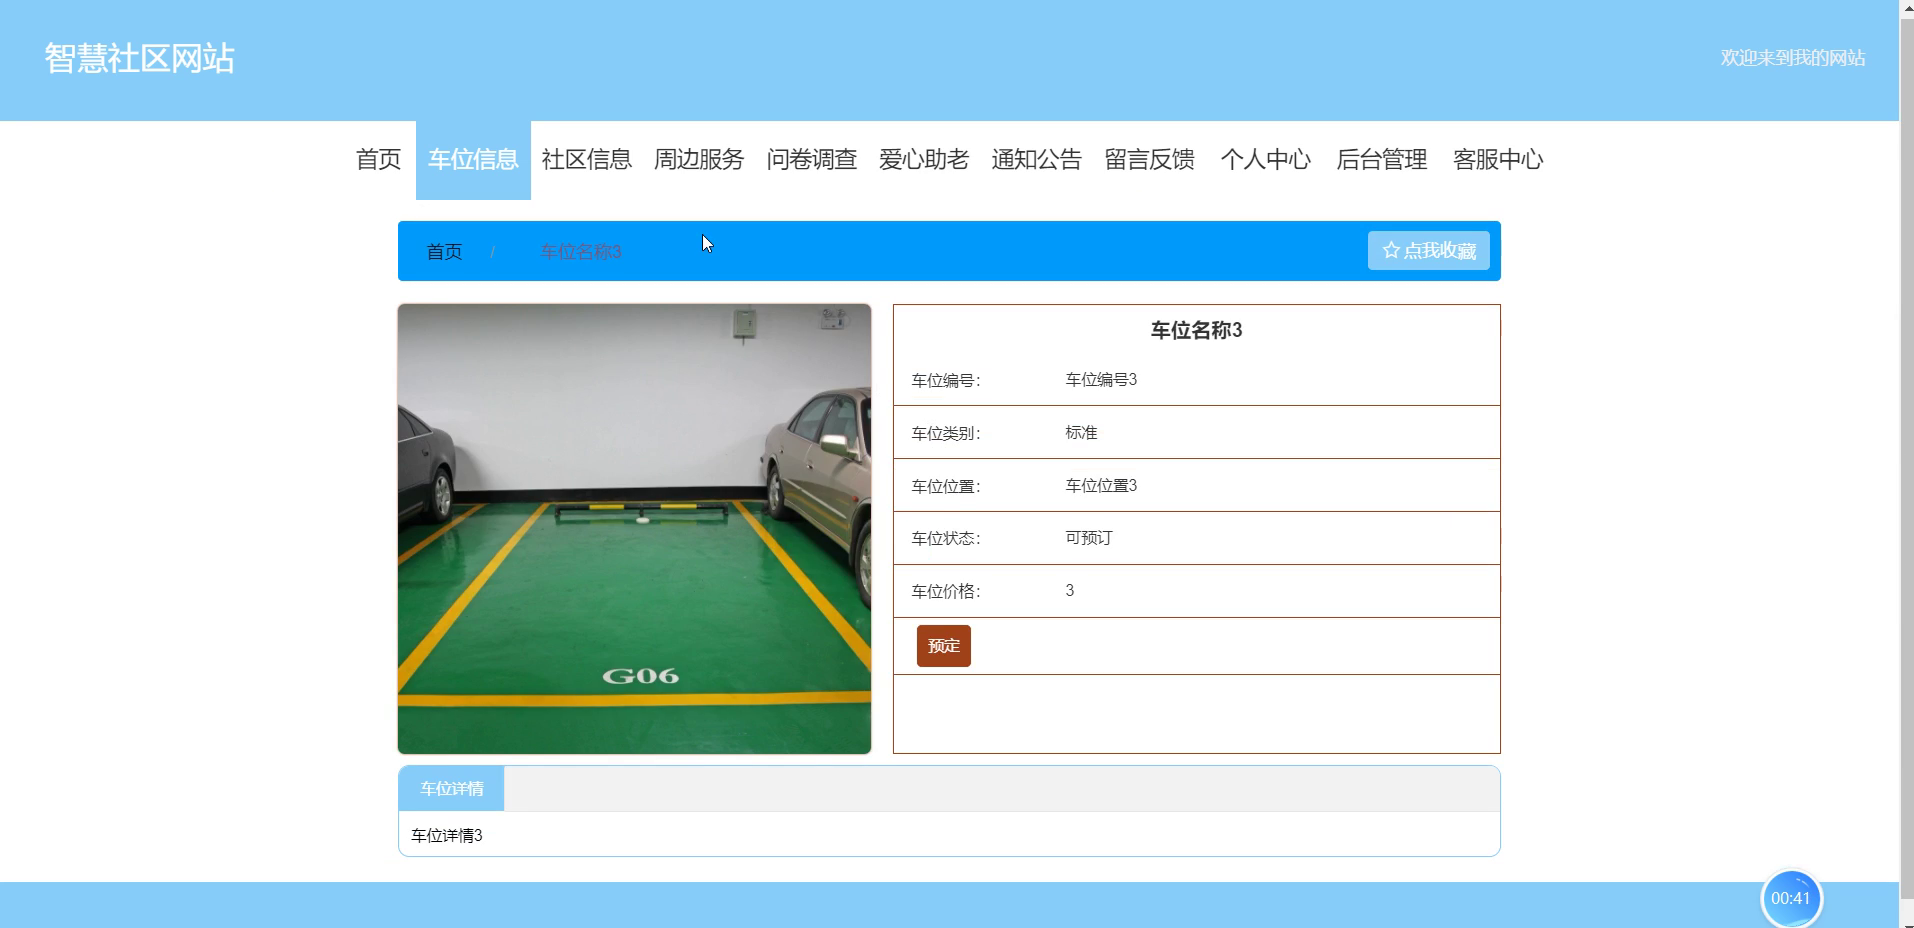Select the 车位详情 tab
This screenshot has height=928, width=1914.
tap(452, 789)
